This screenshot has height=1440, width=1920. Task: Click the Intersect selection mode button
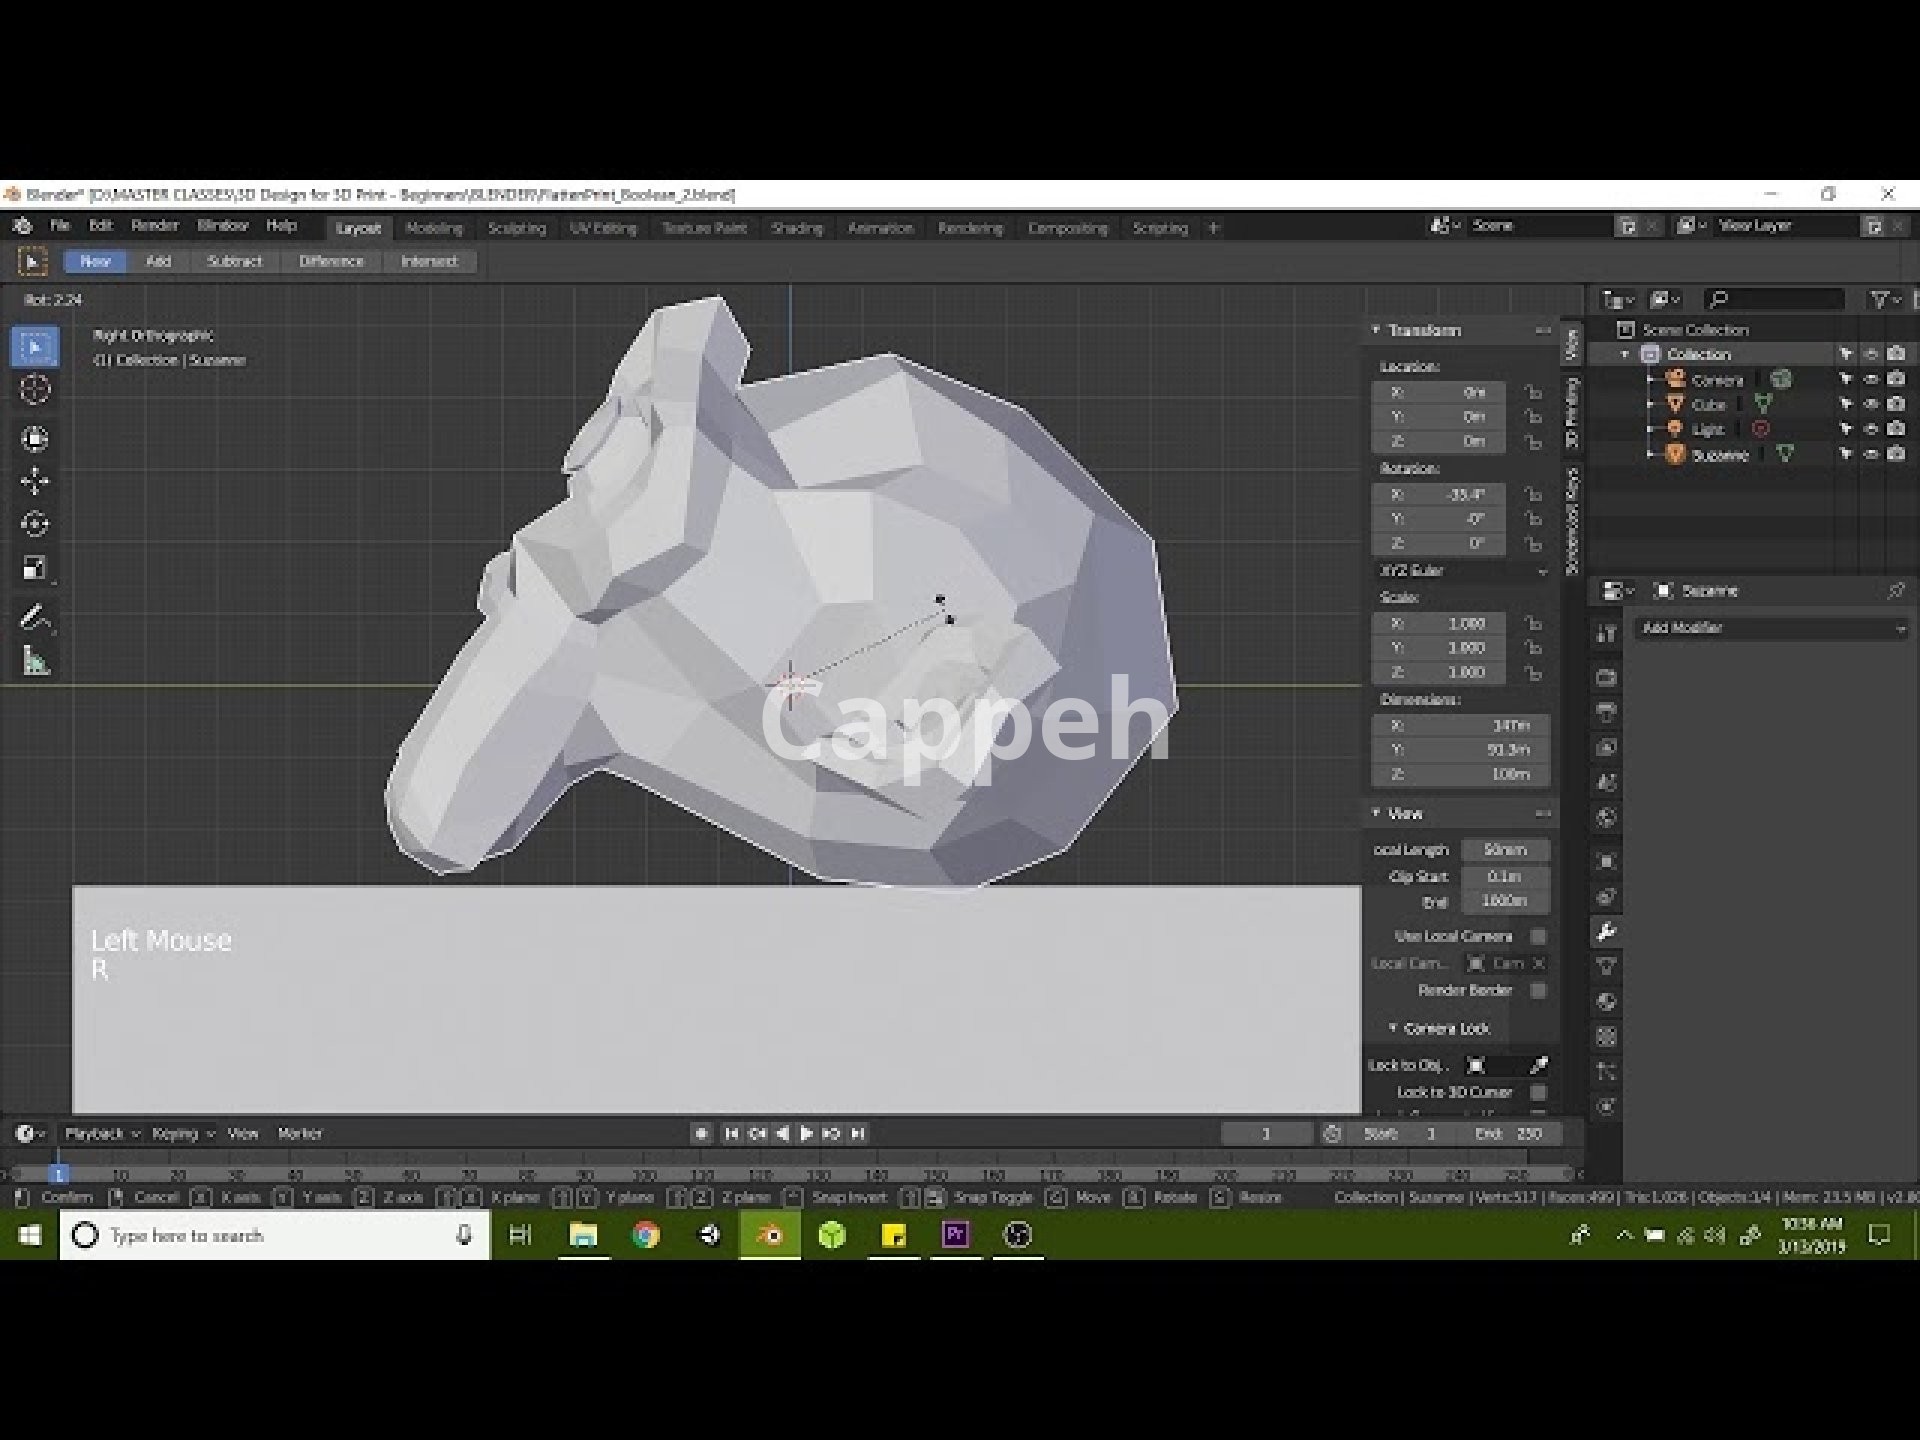[x=428, y=261]
